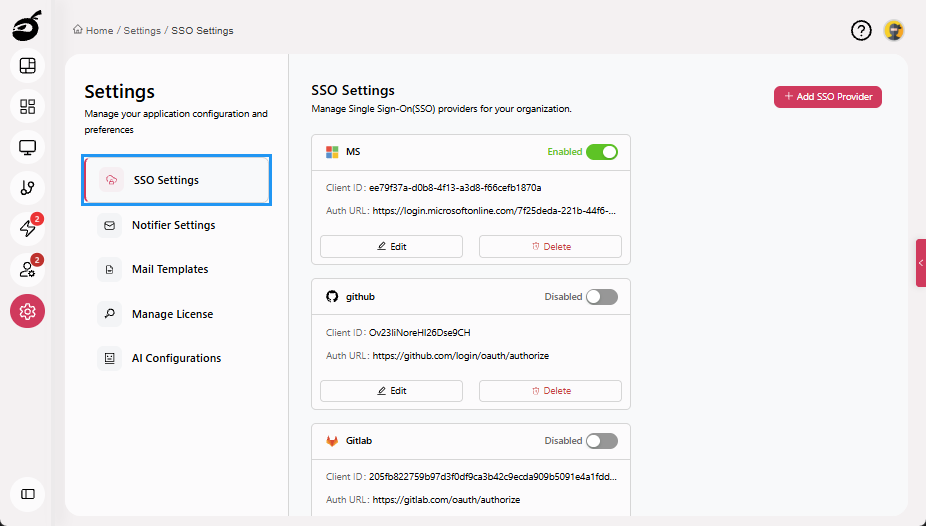Disable the MS SSO provider toggle
This screenshot has height=526, width=926.
pos(602,152)
